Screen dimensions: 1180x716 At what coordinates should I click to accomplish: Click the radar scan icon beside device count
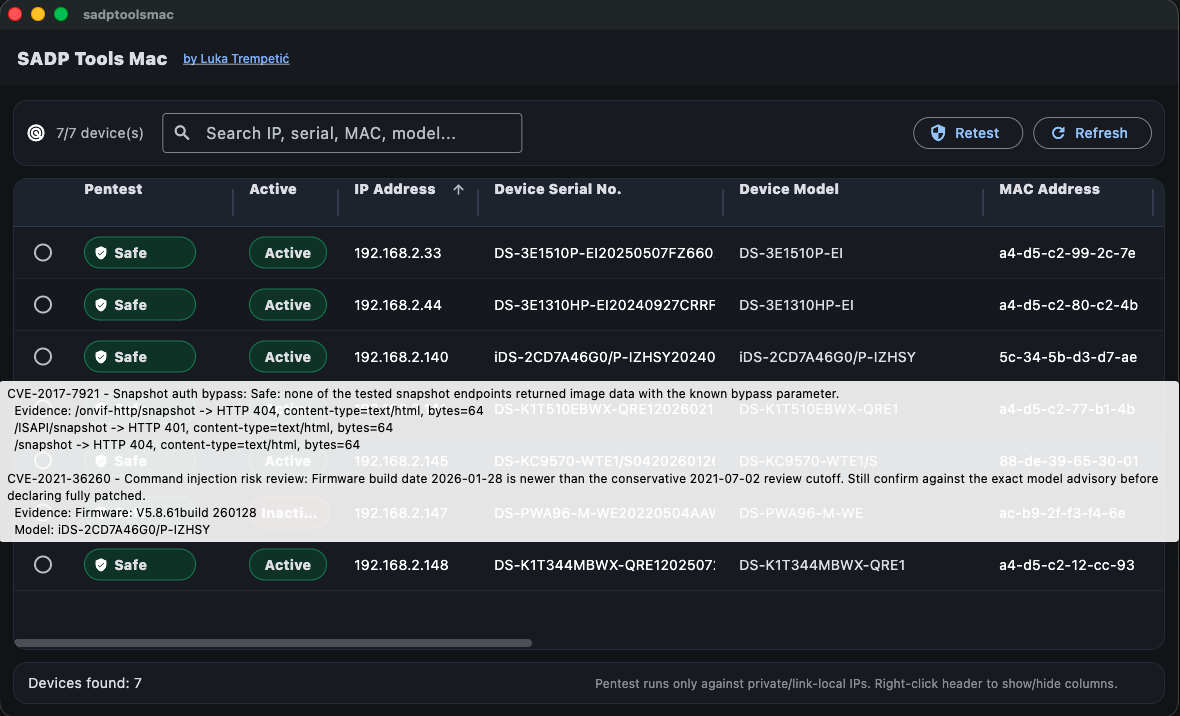pos(35,133)
